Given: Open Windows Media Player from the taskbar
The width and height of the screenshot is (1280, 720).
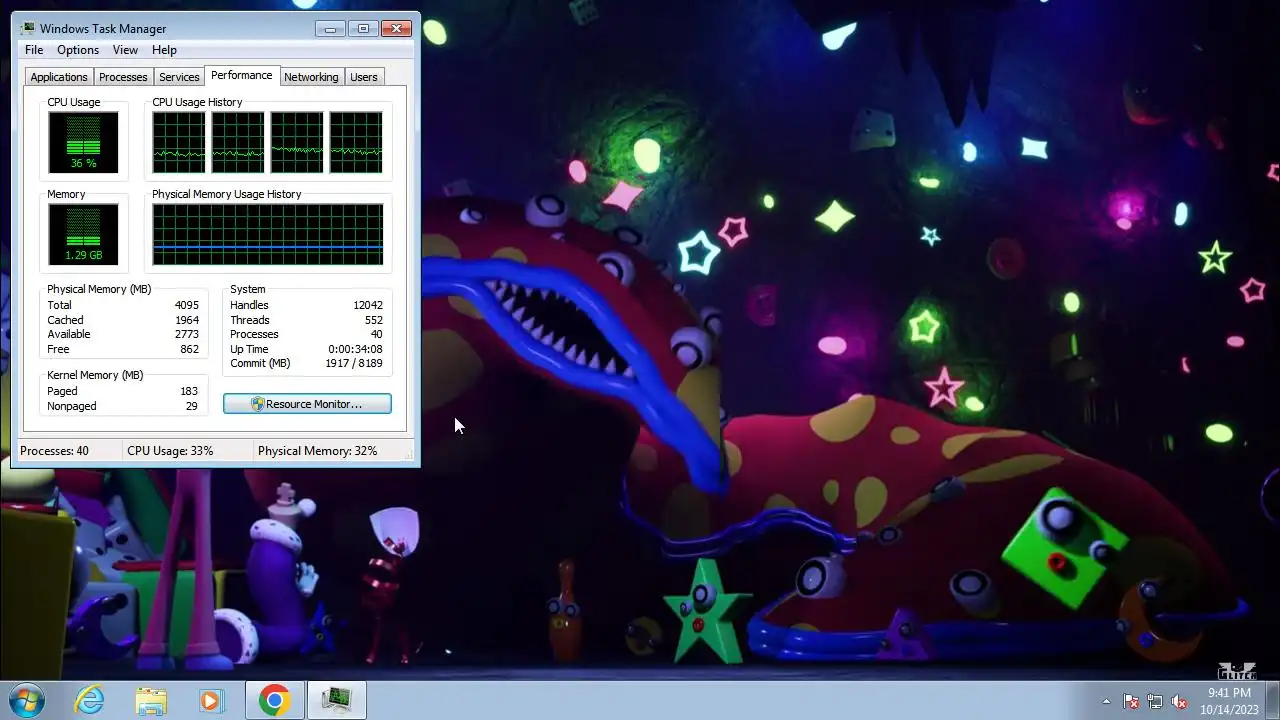Looking at the screenshot, I should [211, 700].
